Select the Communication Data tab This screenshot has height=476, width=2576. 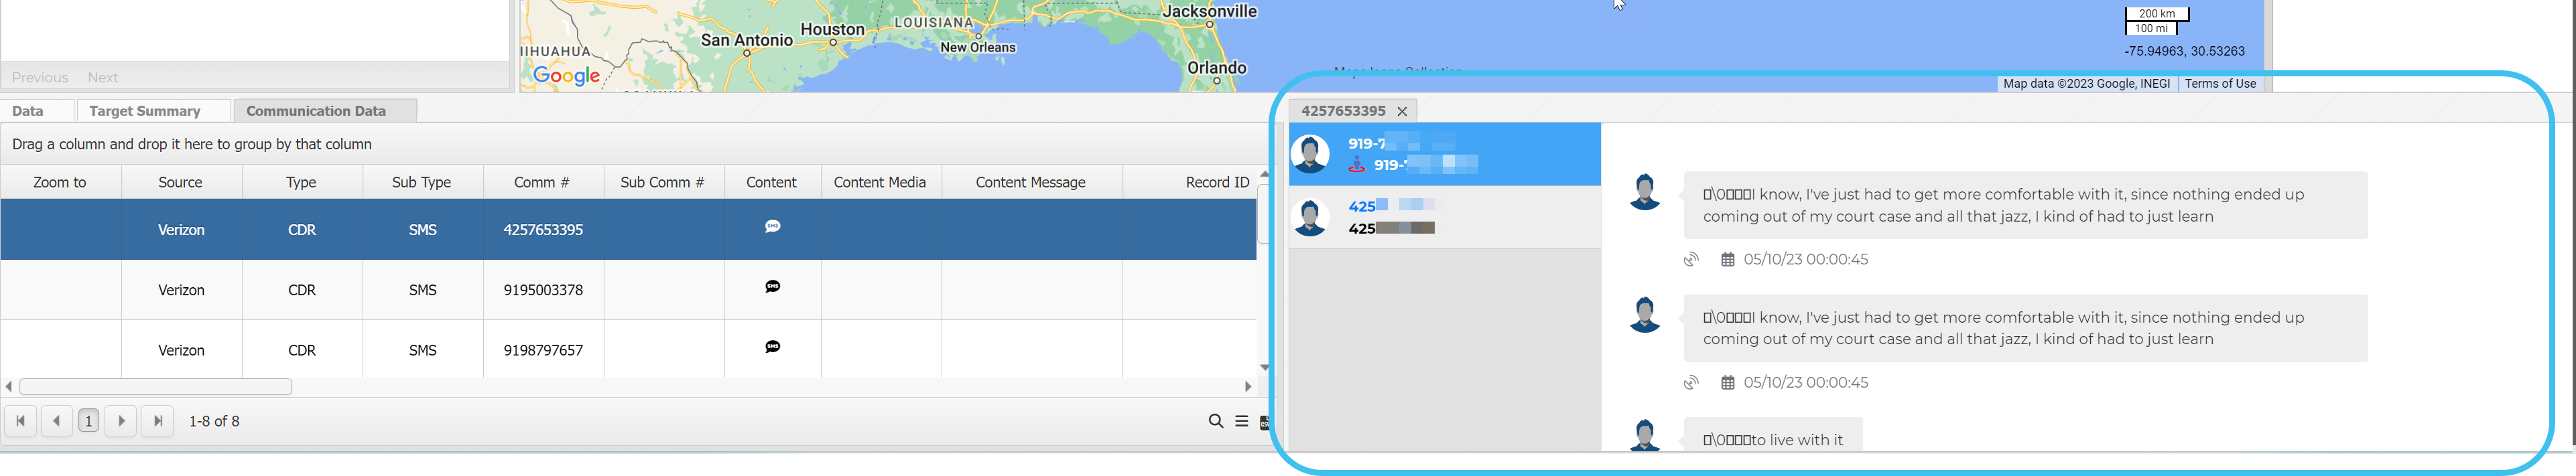pyautogui.click(x=316, y=111)
